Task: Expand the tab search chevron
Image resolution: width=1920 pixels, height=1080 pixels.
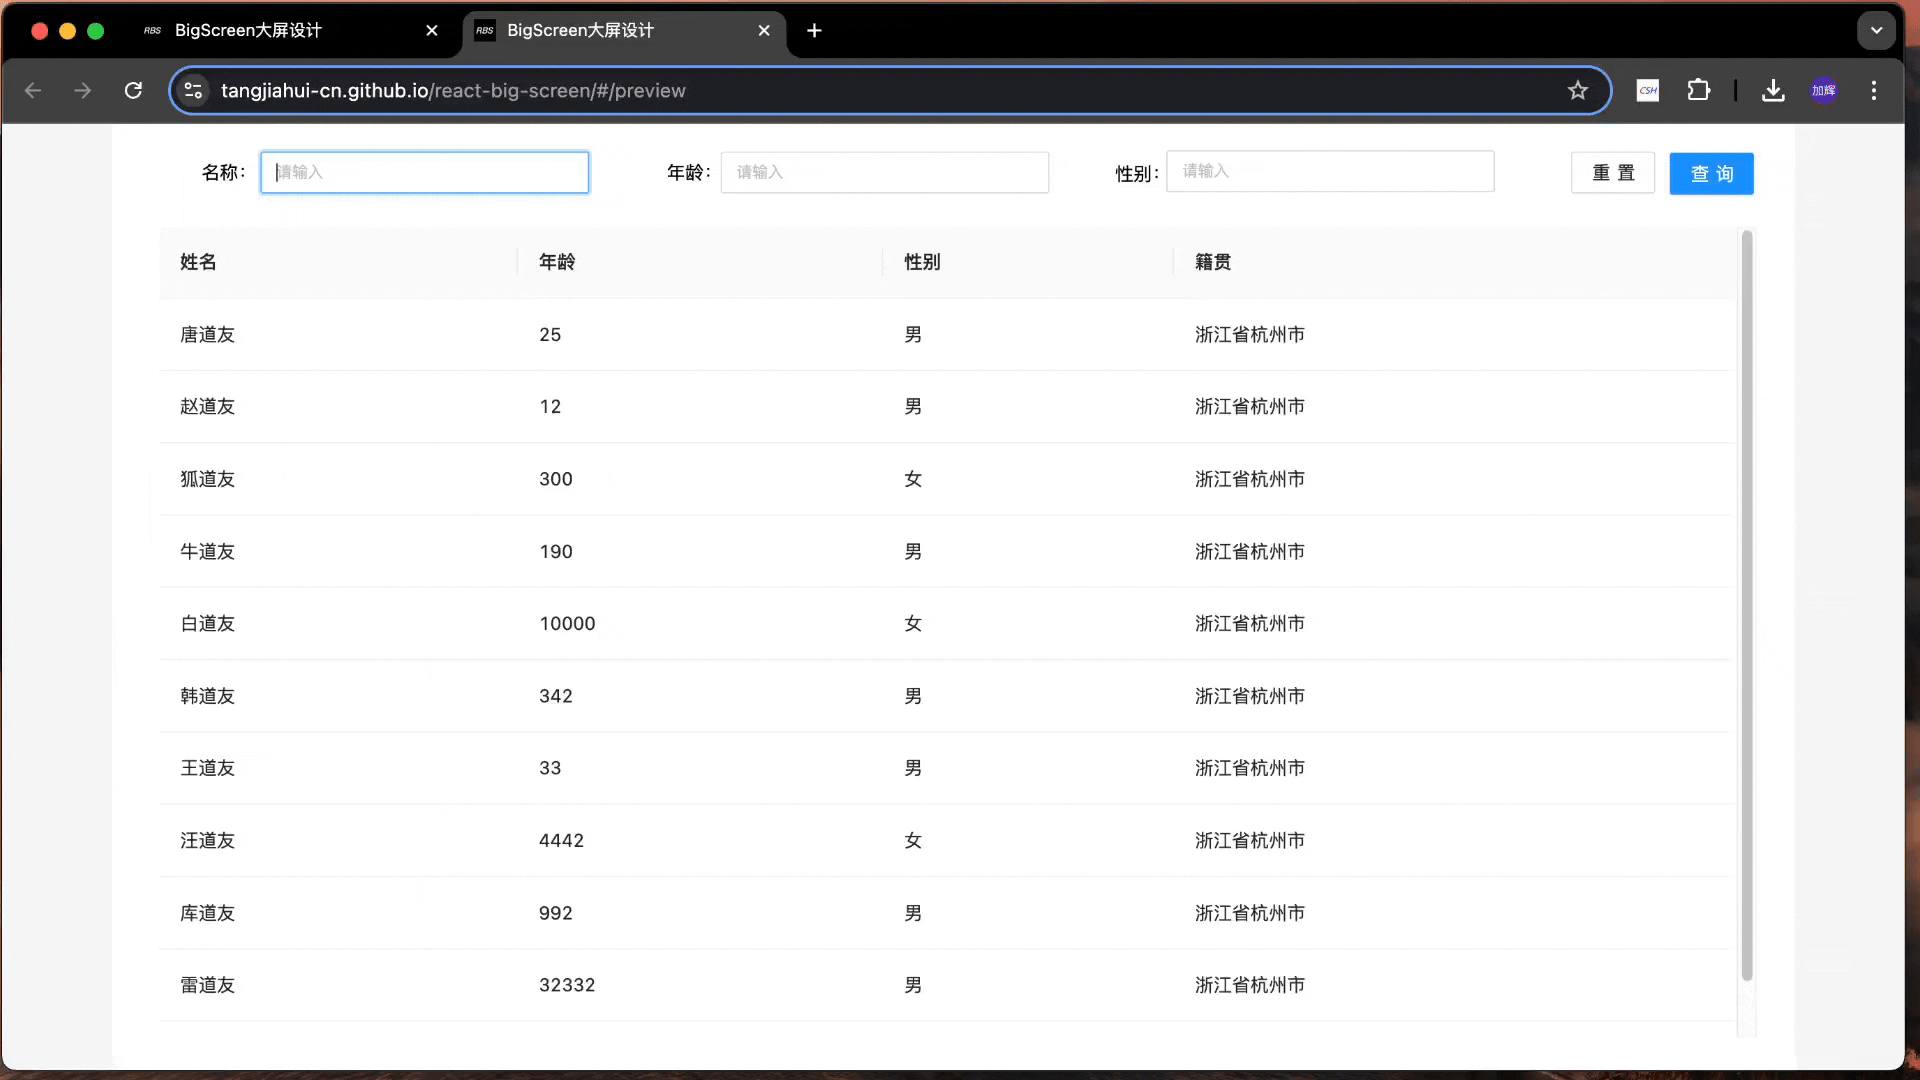Action: [x=1876, y=29]
